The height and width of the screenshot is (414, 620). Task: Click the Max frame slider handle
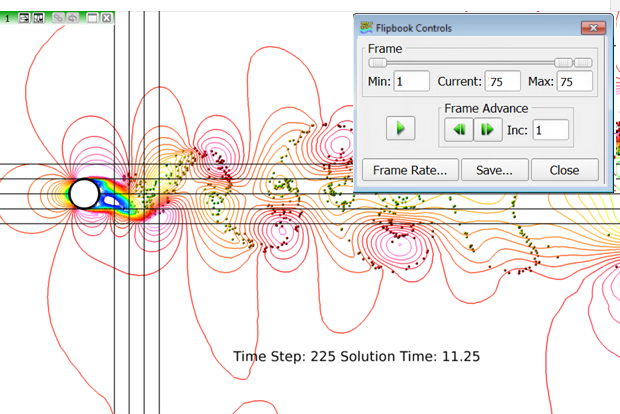pyautogui.click(x=583, y=62)
